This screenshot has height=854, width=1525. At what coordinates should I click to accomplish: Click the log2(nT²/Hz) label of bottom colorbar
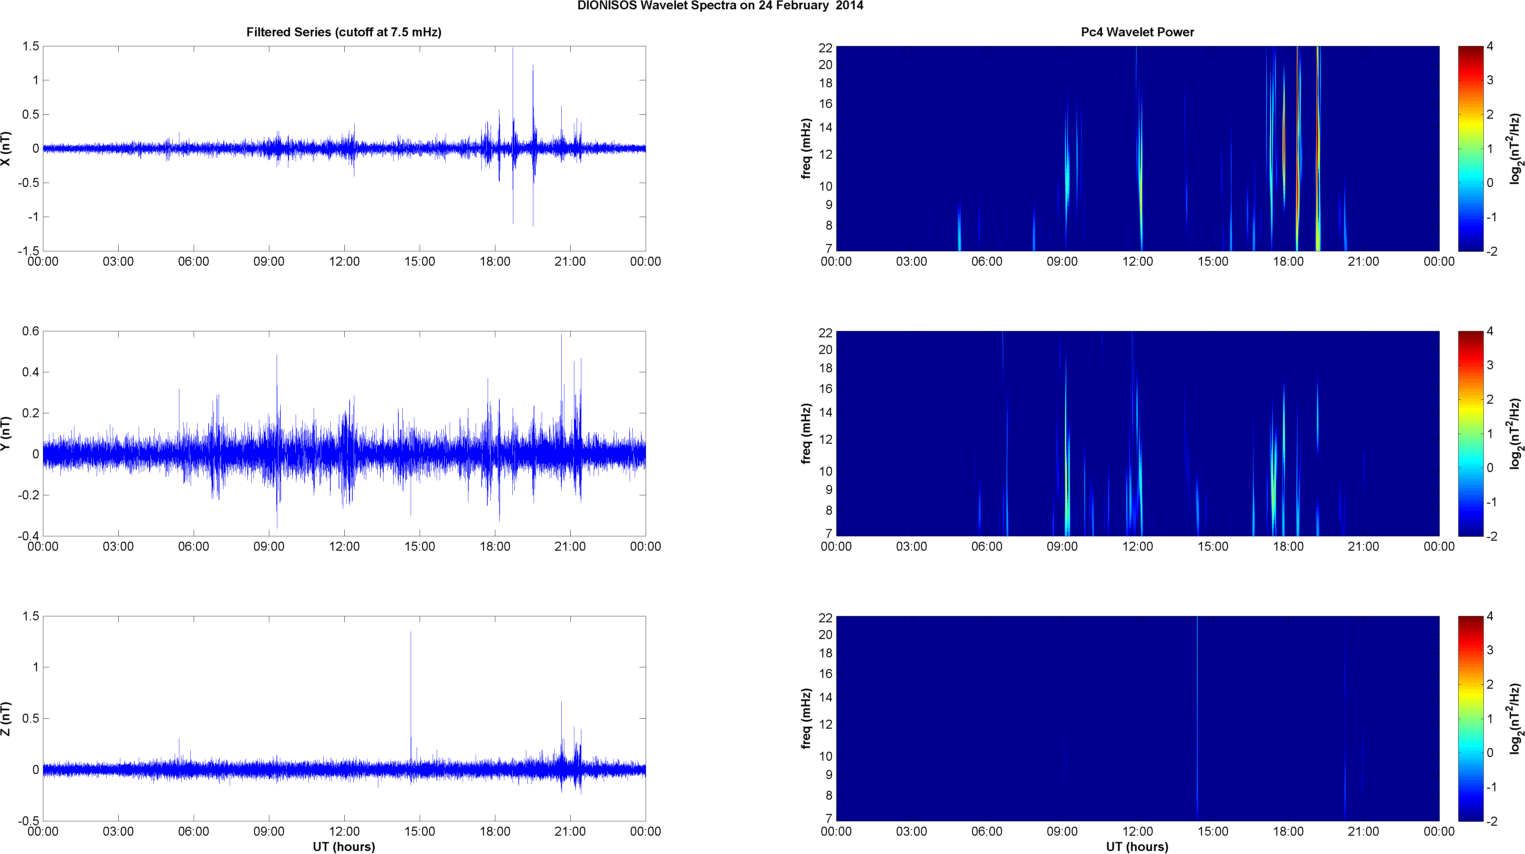(x=1516, y=718)
